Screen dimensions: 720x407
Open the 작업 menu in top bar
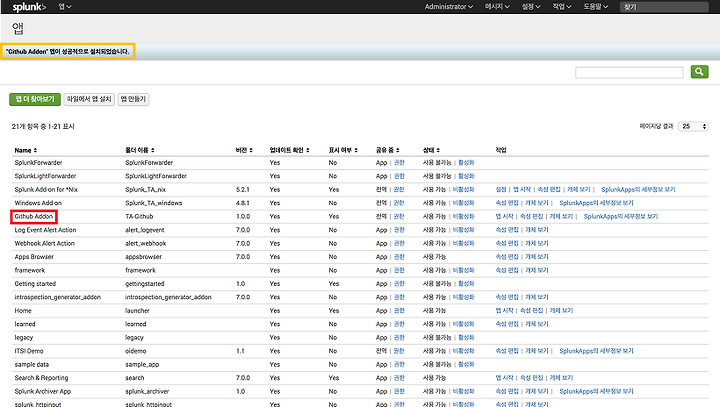coord(562,7)
